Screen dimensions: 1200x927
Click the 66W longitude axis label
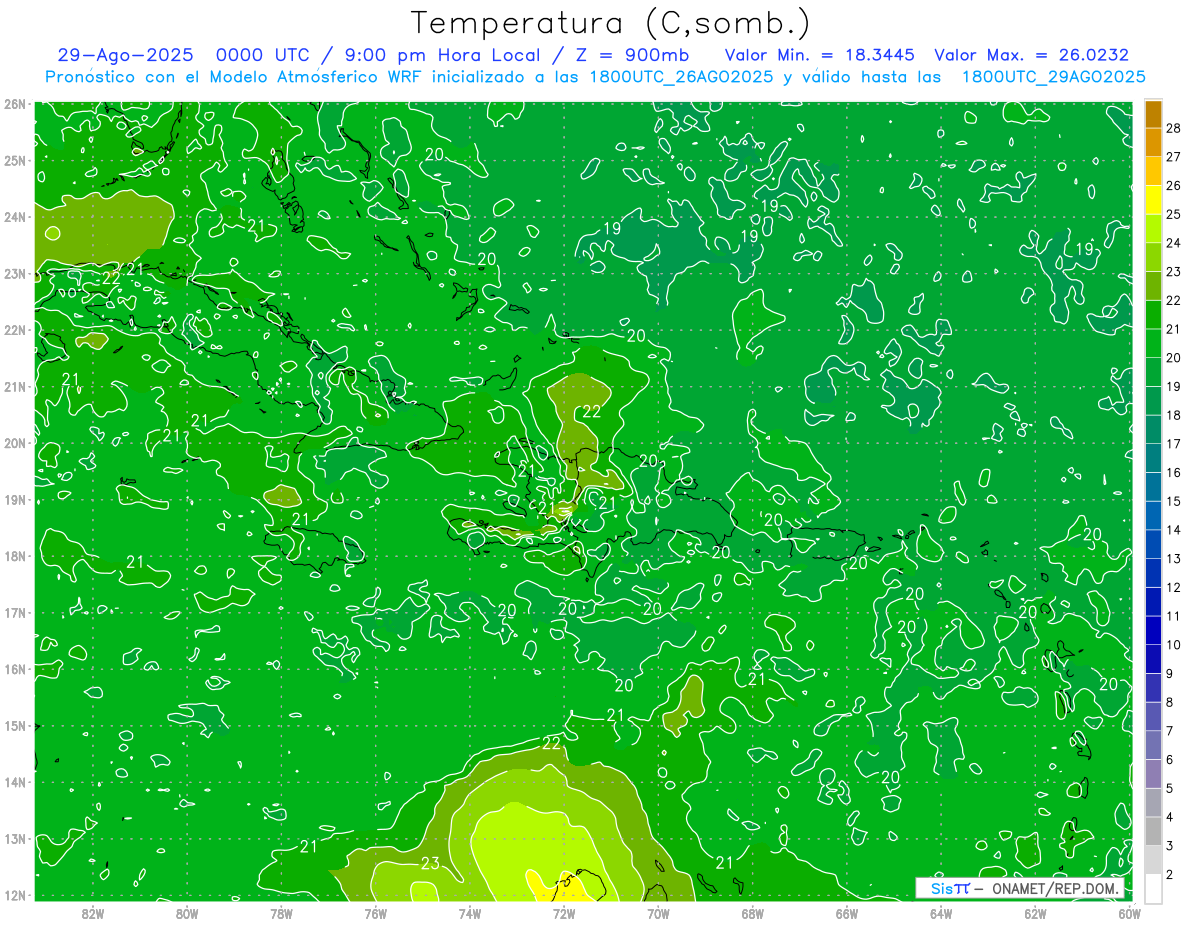(x=846, y=914)
